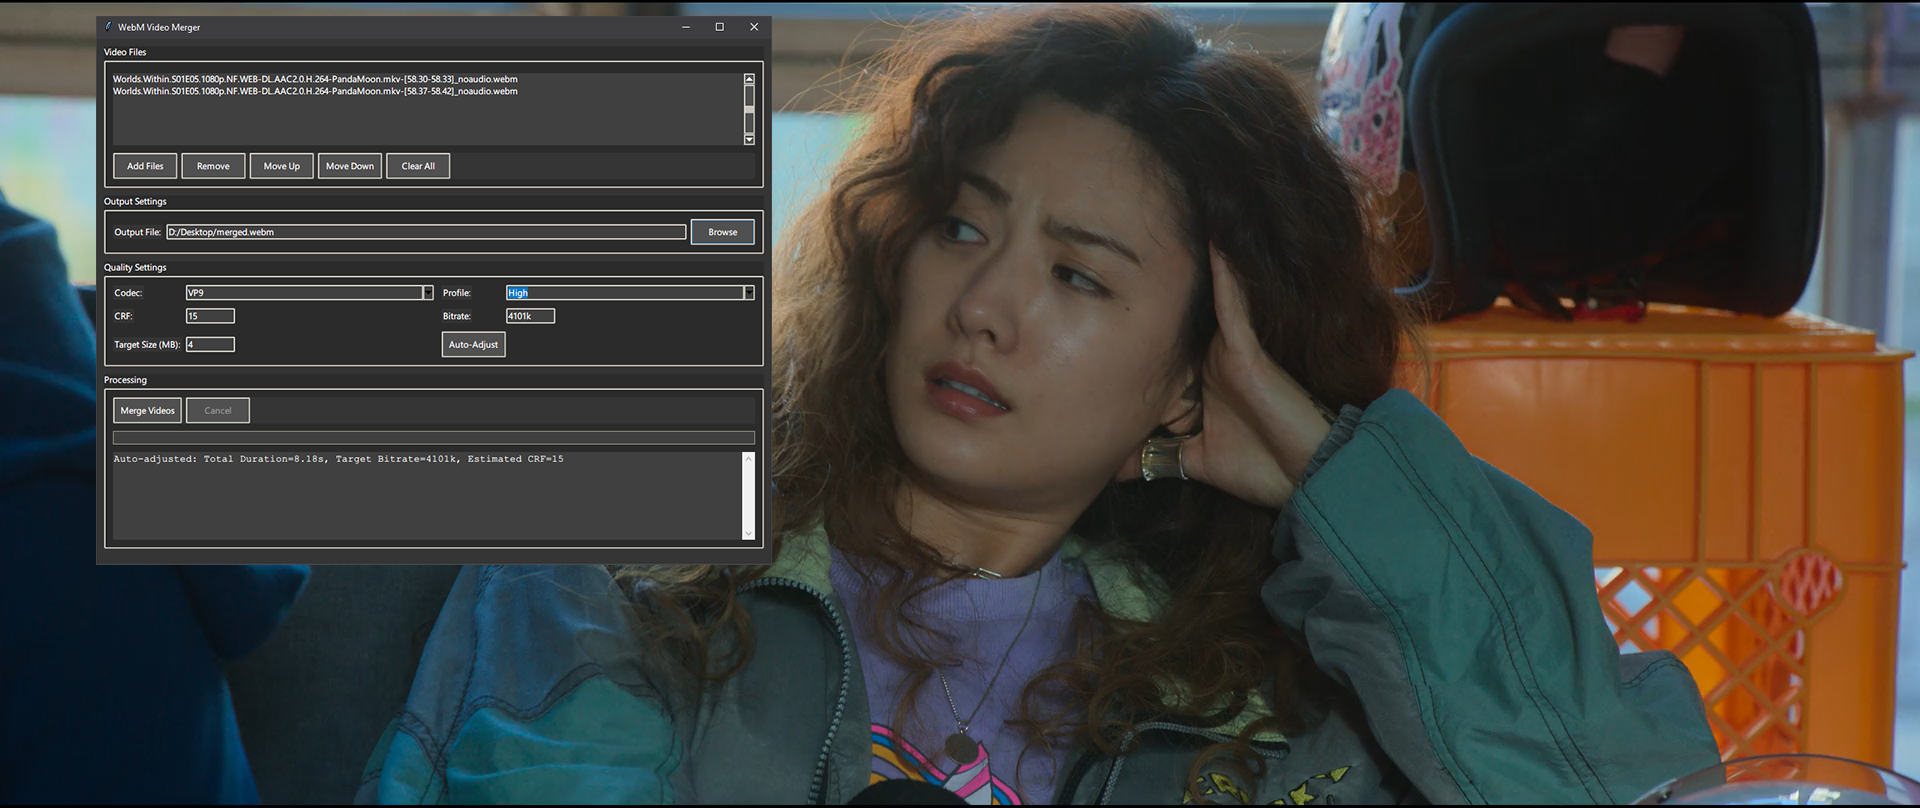Browse for the output file location
The height and width of the screenshot is (808, 1920).
[x=723, y=232]
